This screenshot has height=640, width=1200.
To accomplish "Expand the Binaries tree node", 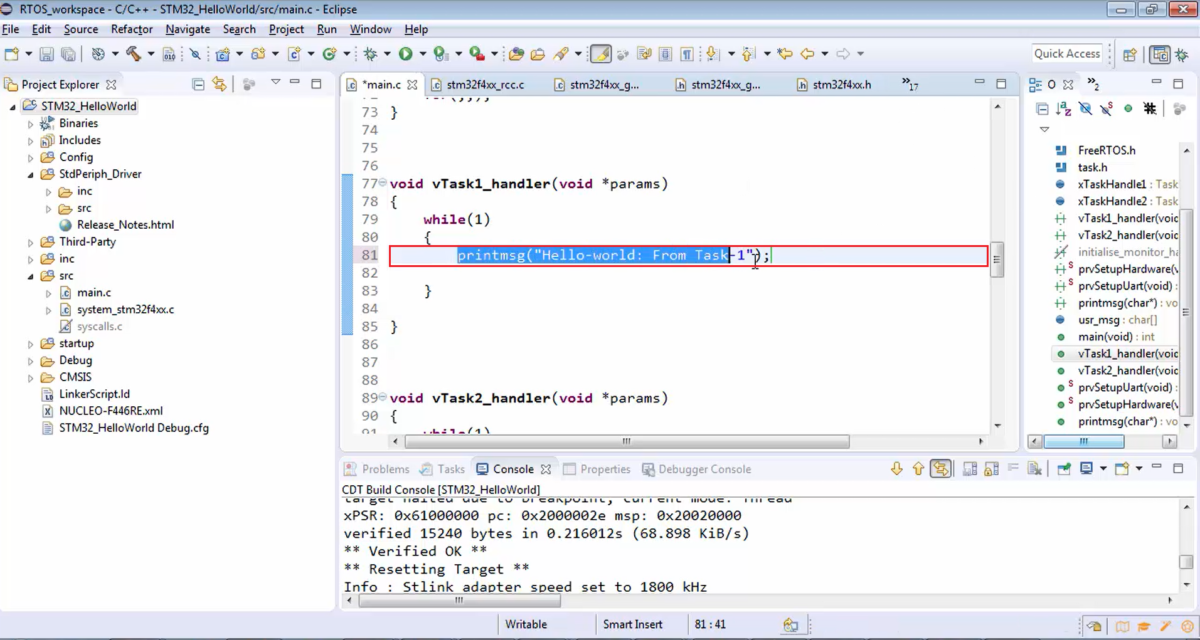I will click(x=31, y=124).
